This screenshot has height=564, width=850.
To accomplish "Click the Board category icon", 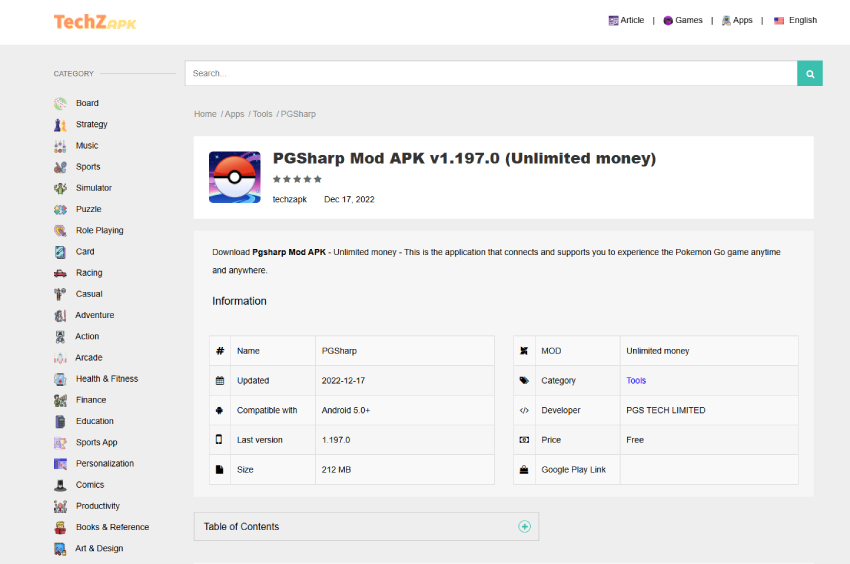I will point(60,103).
